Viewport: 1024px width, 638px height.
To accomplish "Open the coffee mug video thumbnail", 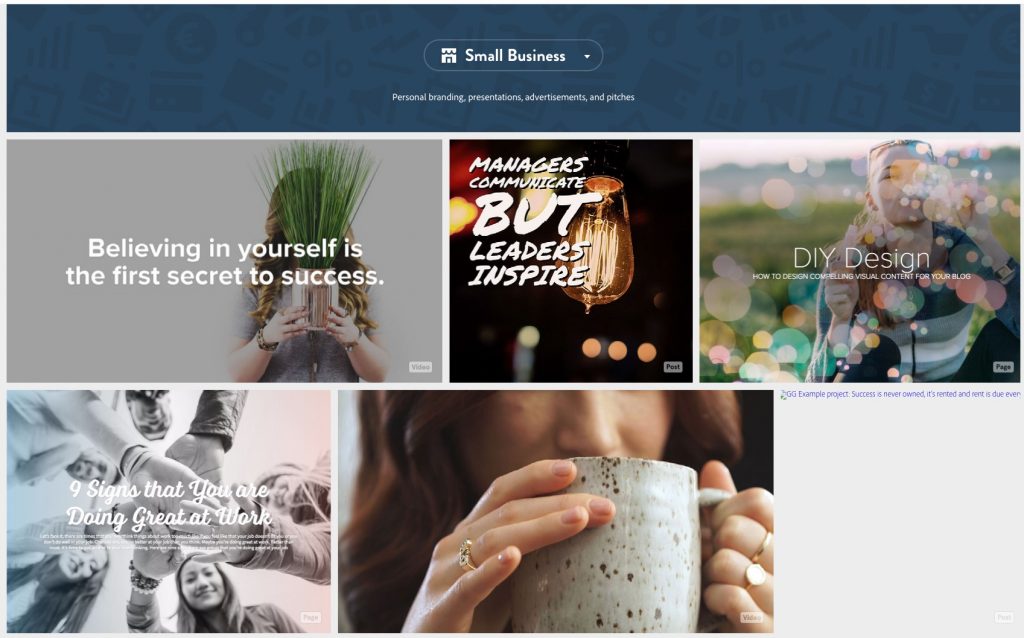I will pyautogui.click(x=556, y=511).
